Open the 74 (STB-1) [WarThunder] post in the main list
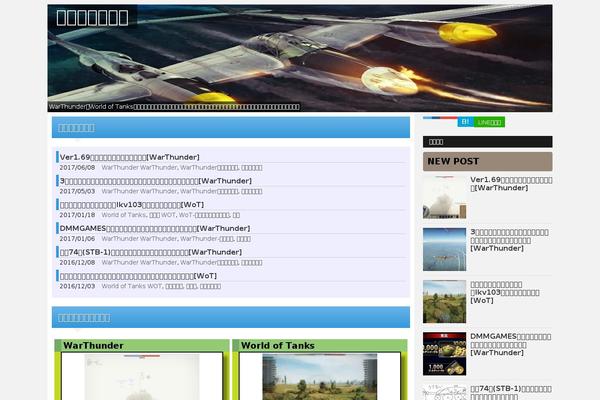 [150, 252]
